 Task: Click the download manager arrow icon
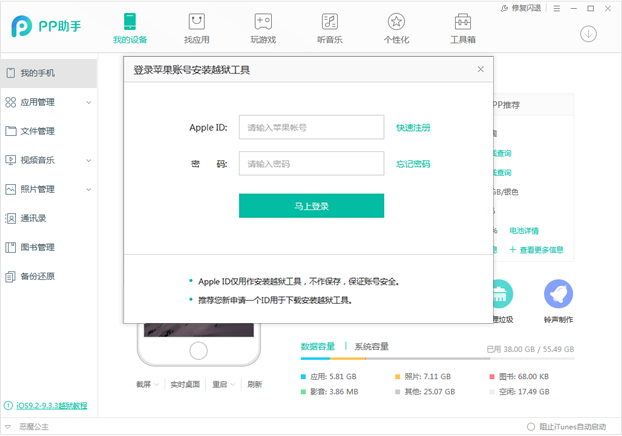588,34
